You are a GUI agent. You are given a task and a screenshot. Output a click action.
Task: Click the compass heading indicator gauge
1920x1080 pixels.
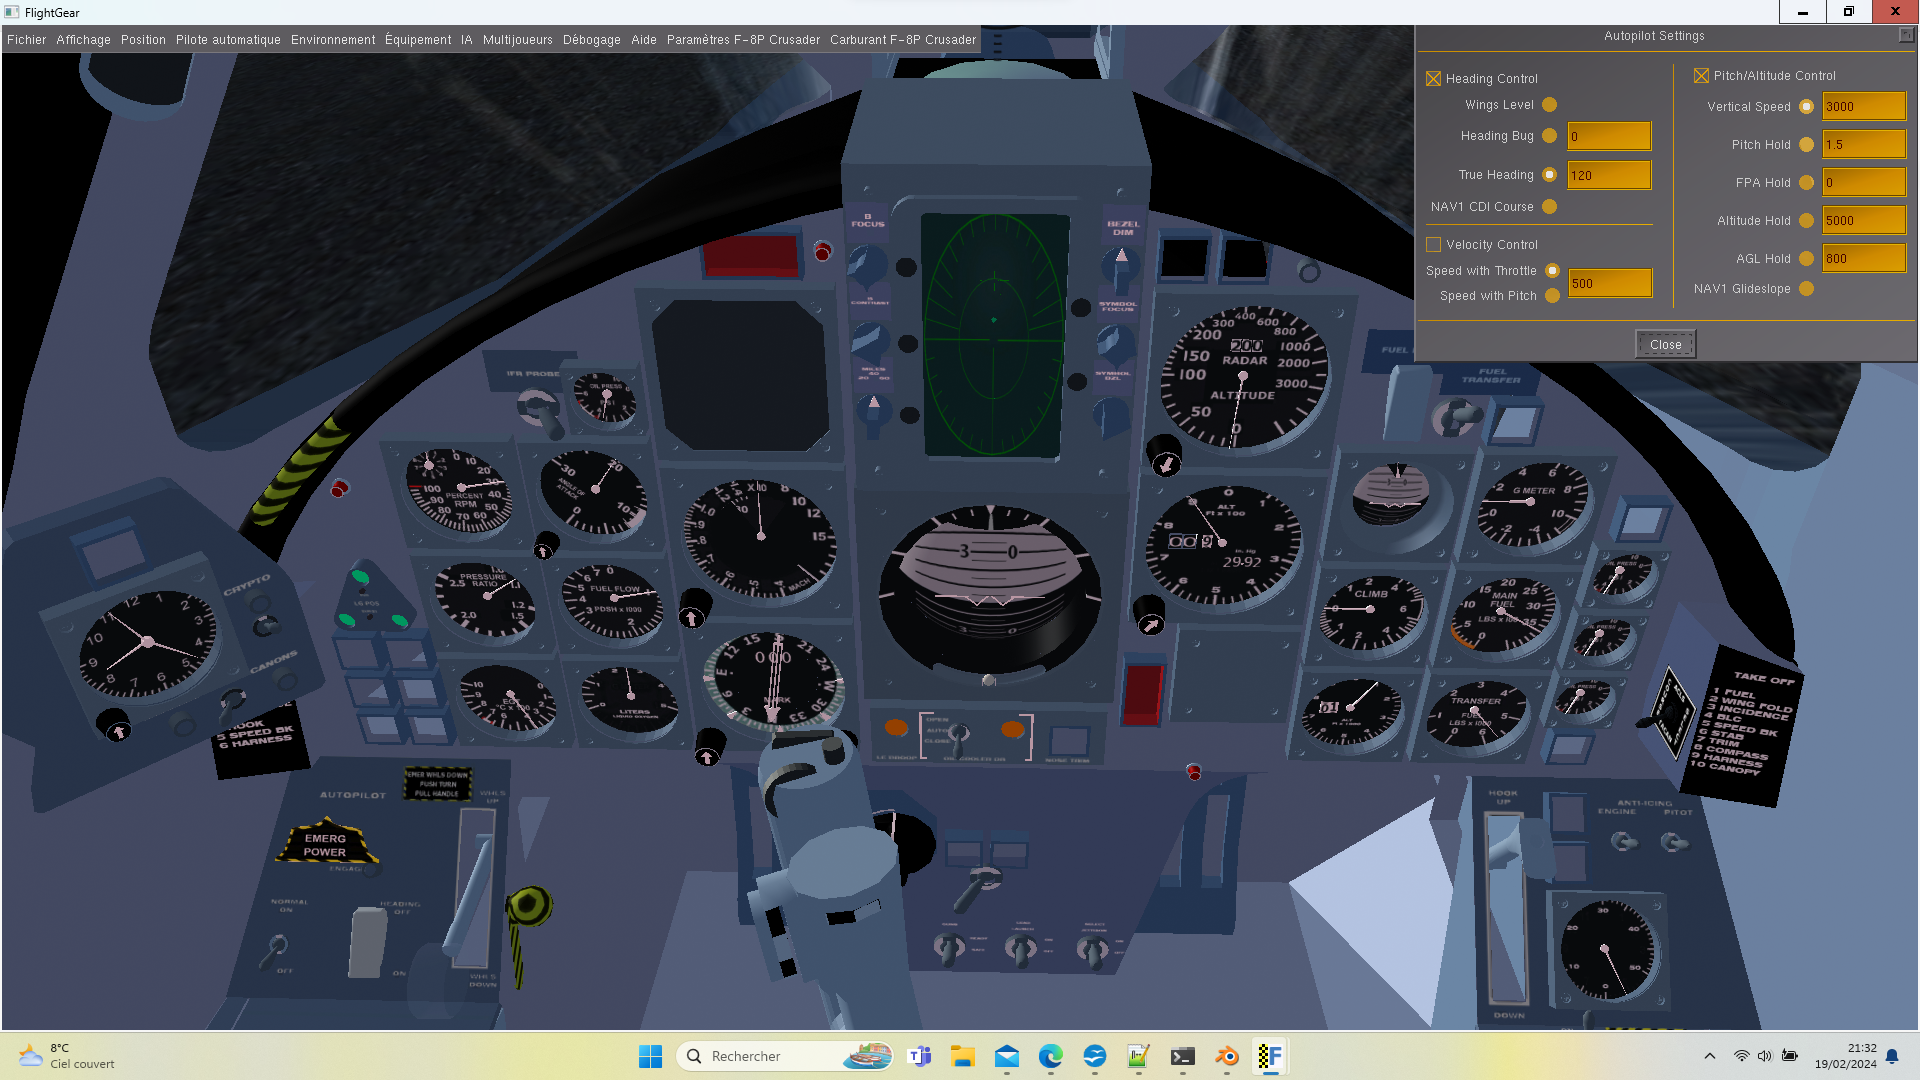pos(774,679)
